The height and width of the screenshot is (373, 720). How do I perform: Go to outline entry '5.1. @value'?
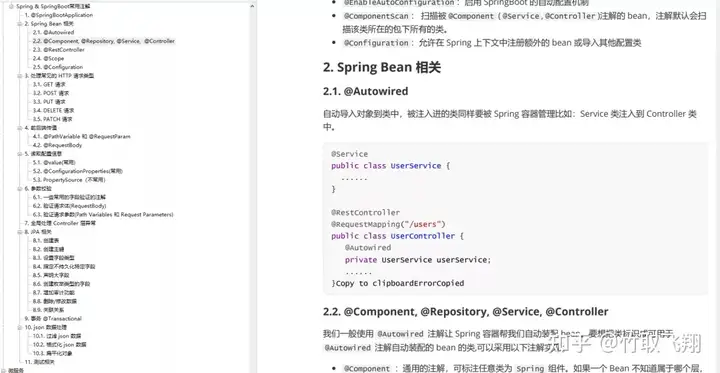(x=54, y=163)
